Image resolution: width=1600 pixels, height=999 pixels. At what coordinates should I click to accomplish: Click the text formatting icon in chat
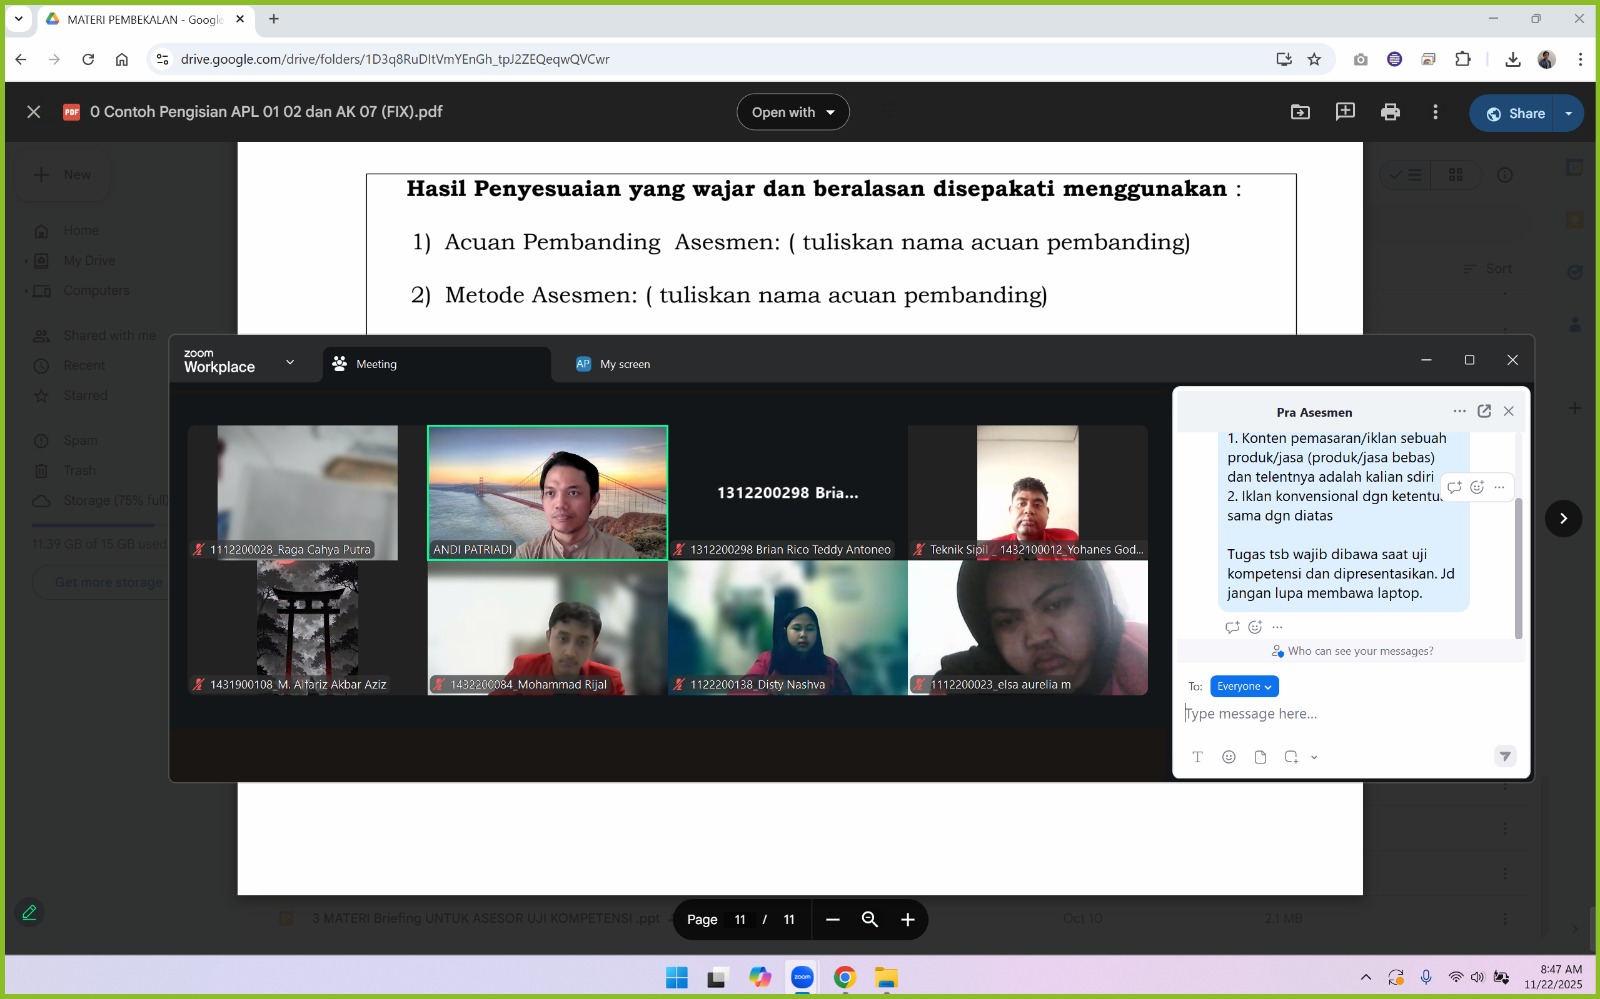[1197, 757]
